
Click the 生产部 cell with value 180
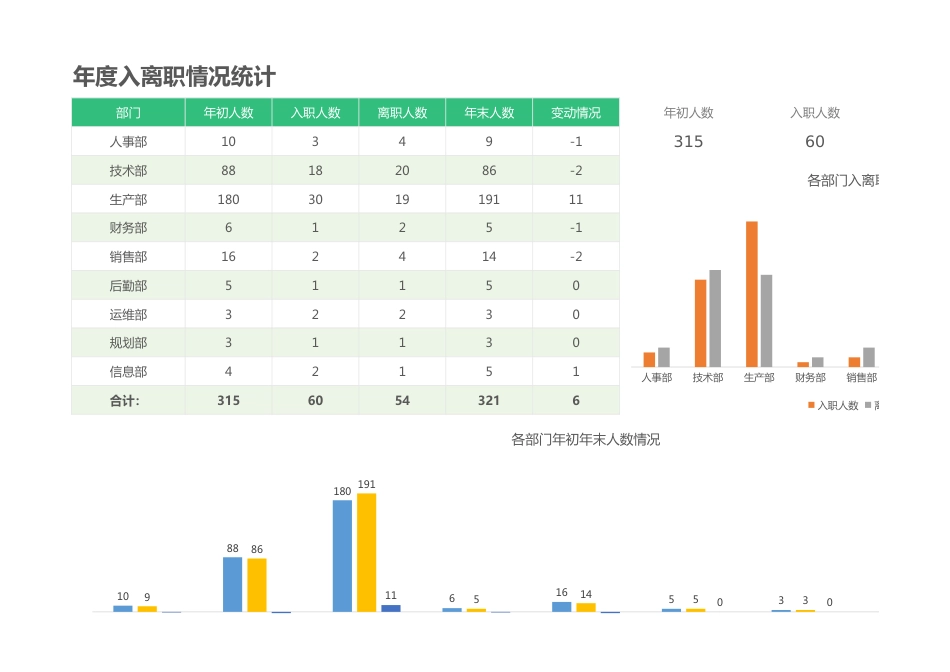[x=228, y=199]
